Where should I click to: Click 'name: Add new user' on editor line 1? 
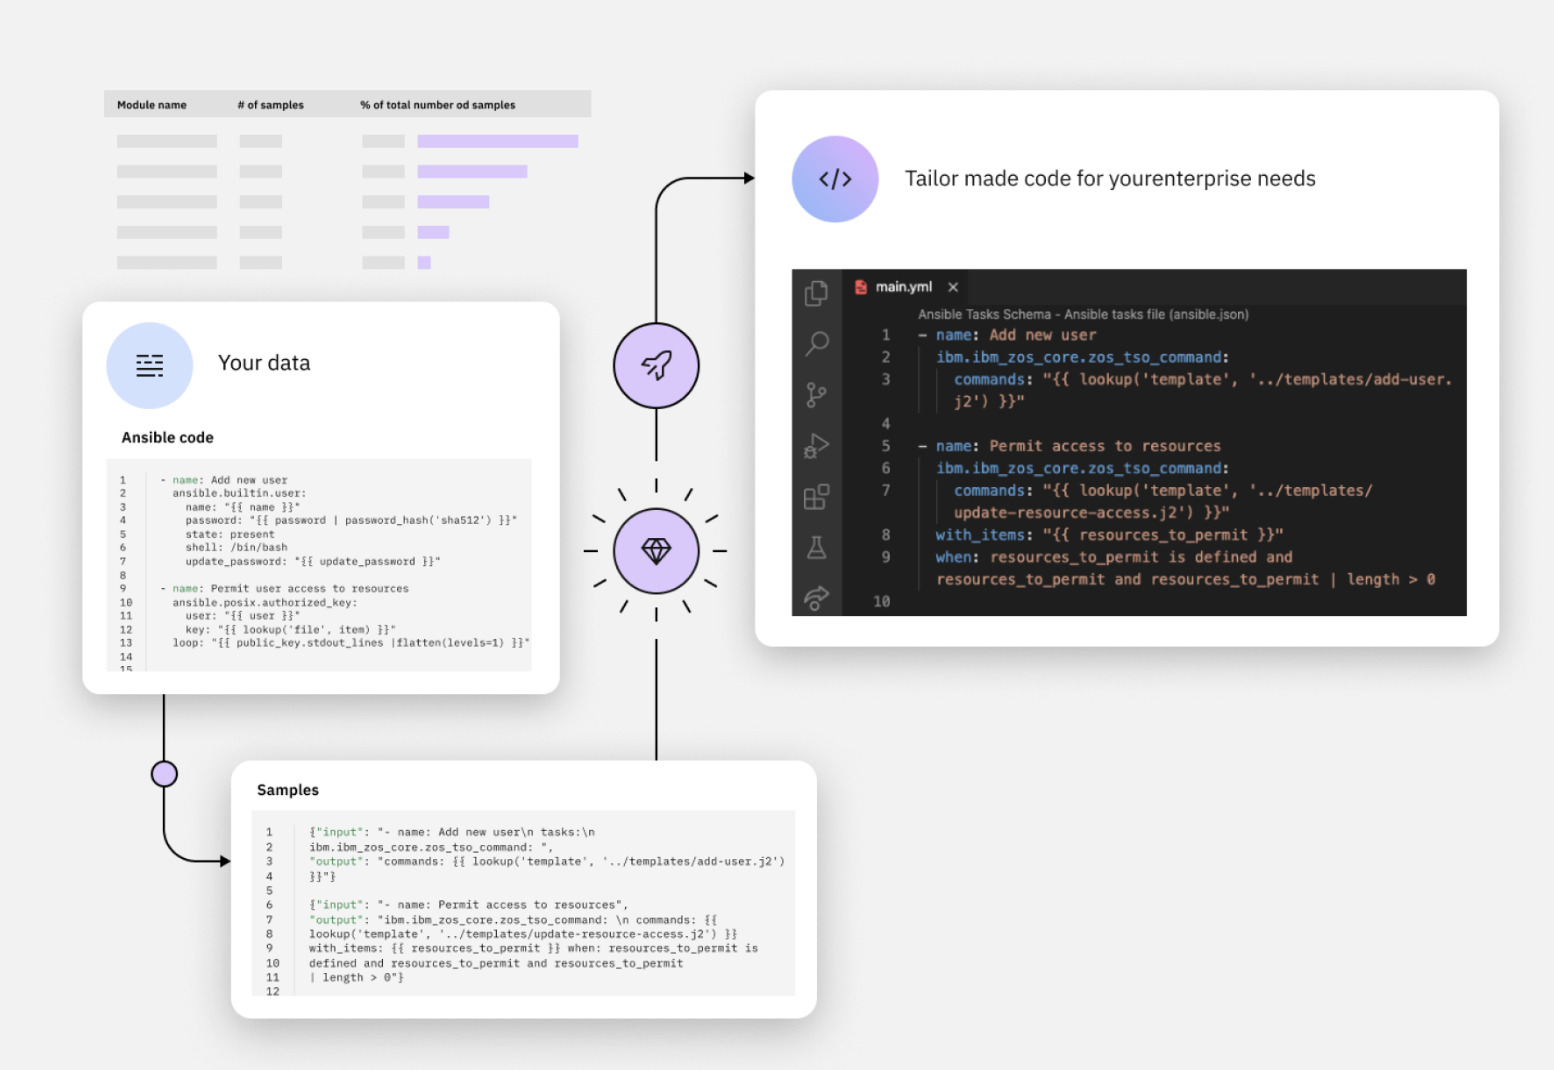click(1016, 335)
